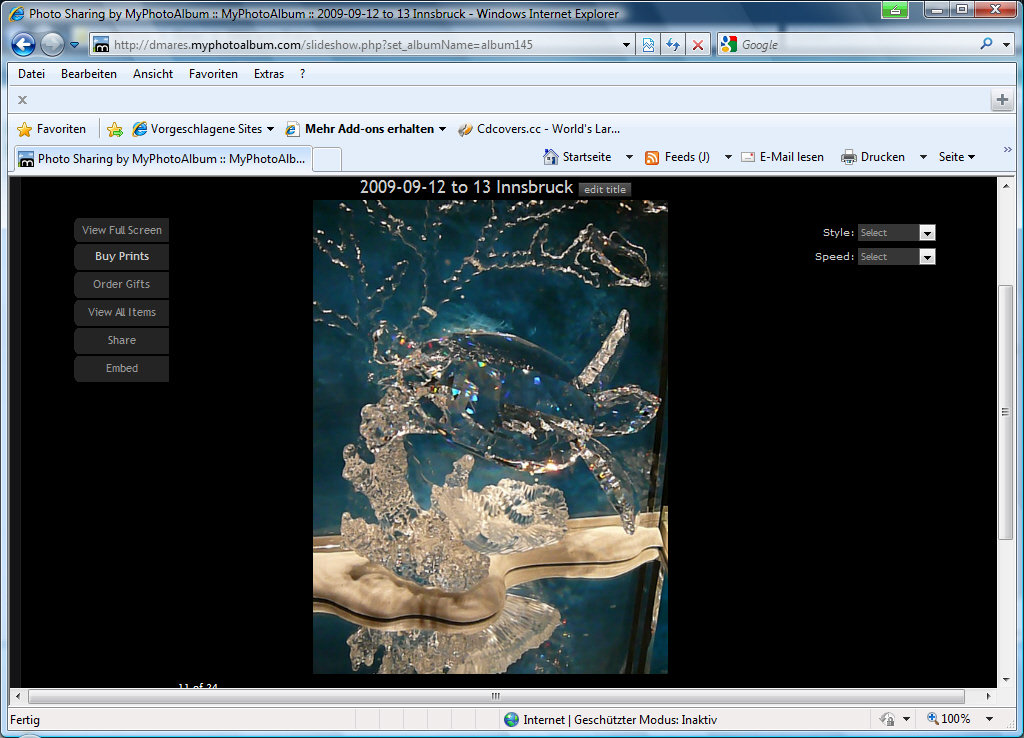Click the edit title button
This screenshot has width=1024, height=738.
[605, 190]
